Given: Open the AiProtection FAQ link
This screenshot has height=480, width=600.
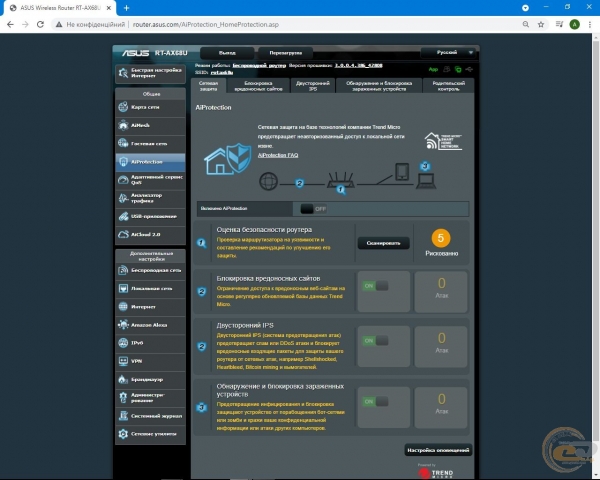Looking at the screenshot, I should click(278, 155).
